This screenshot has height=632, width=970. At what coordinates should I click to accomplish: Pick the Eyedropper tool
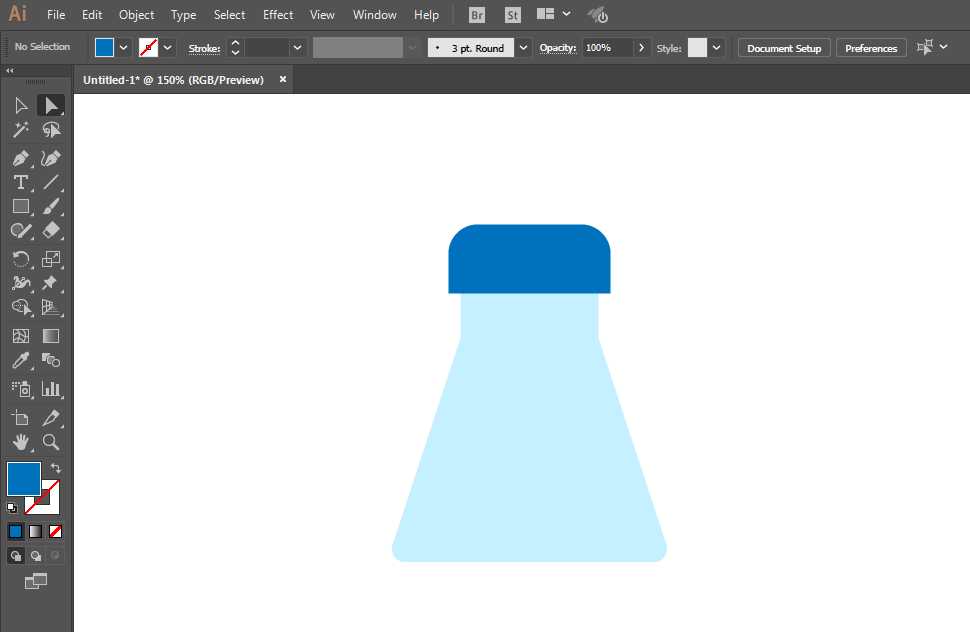pos(20,360)
